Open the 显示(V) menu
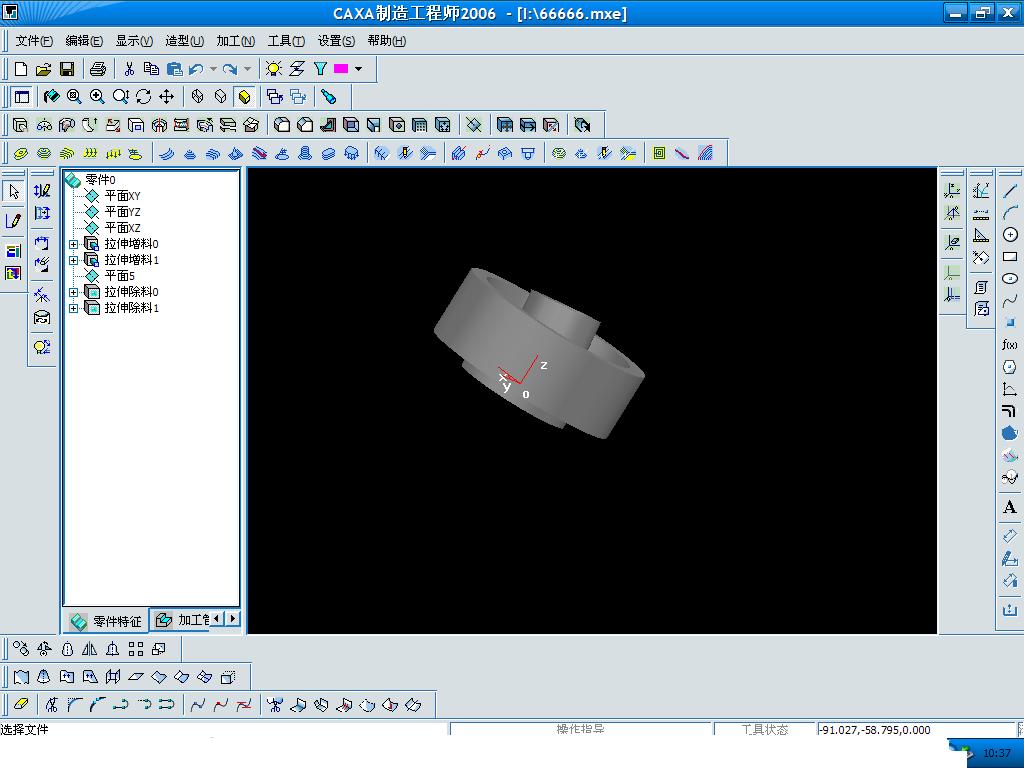This screenshot has height=768, width=1024. 134,40
